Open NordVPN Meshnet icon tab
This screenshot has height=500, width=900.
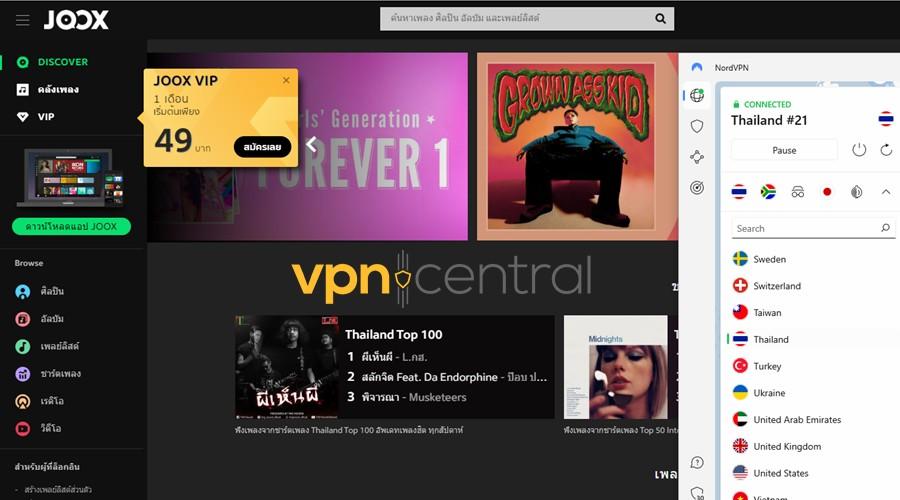(x=697, y=157)
